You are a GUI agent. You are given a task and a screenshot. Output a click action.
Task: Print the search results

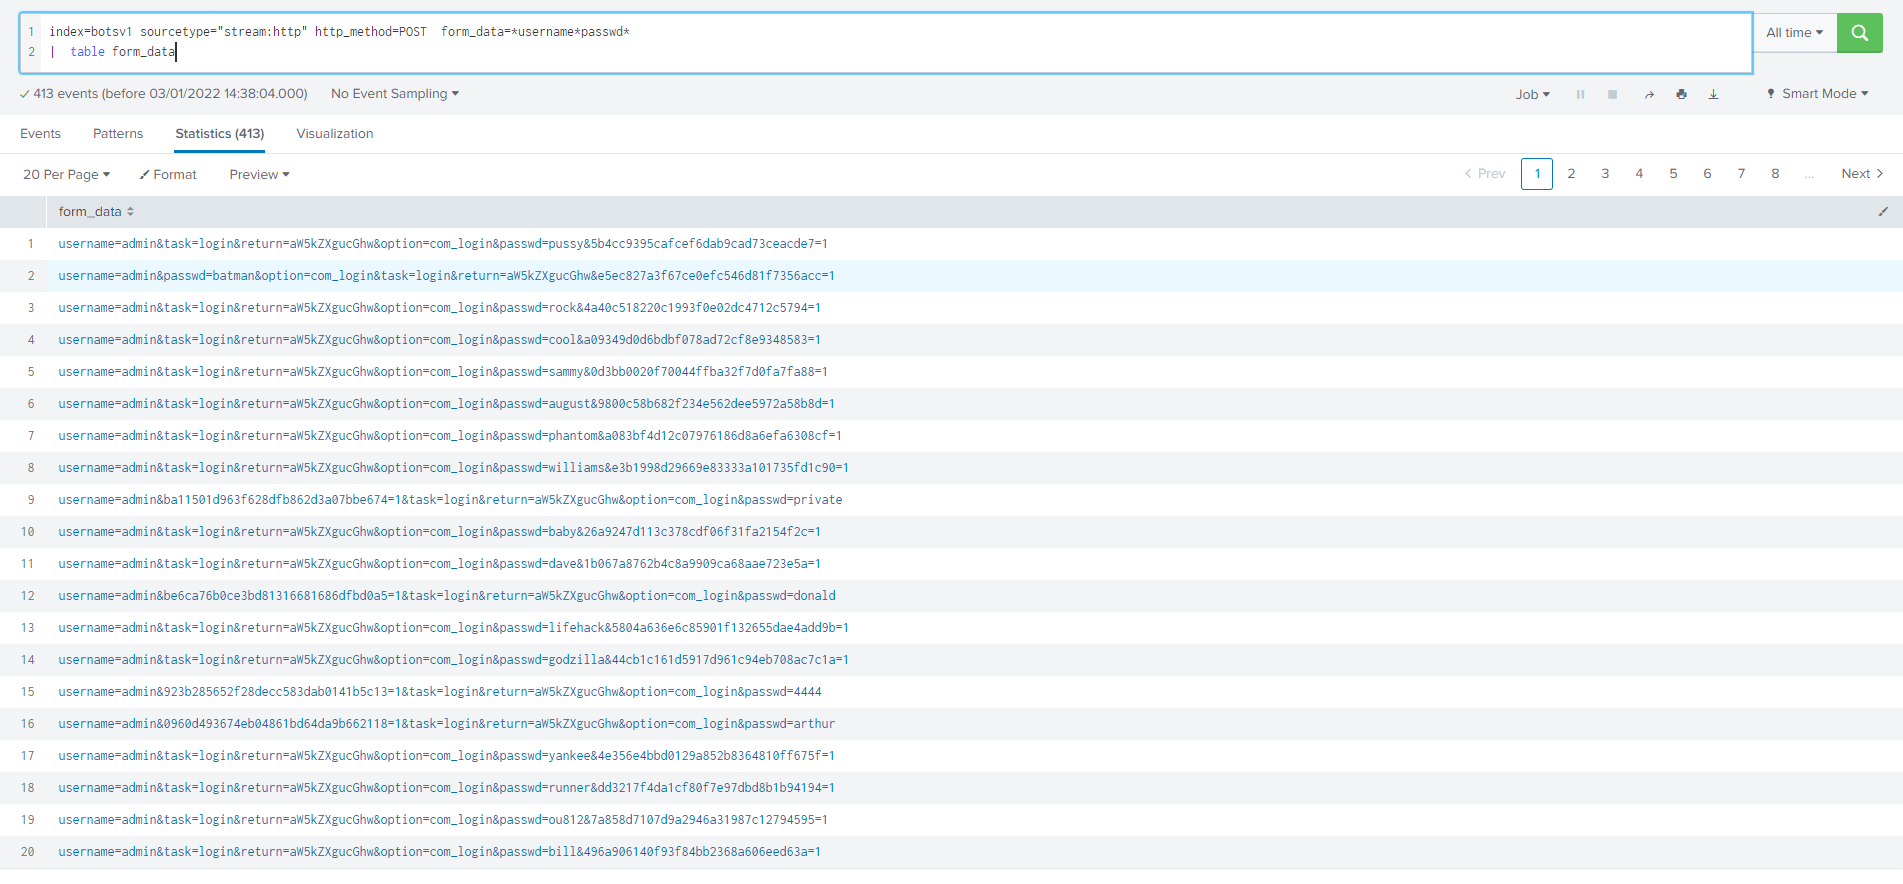tap(1681, 94)
